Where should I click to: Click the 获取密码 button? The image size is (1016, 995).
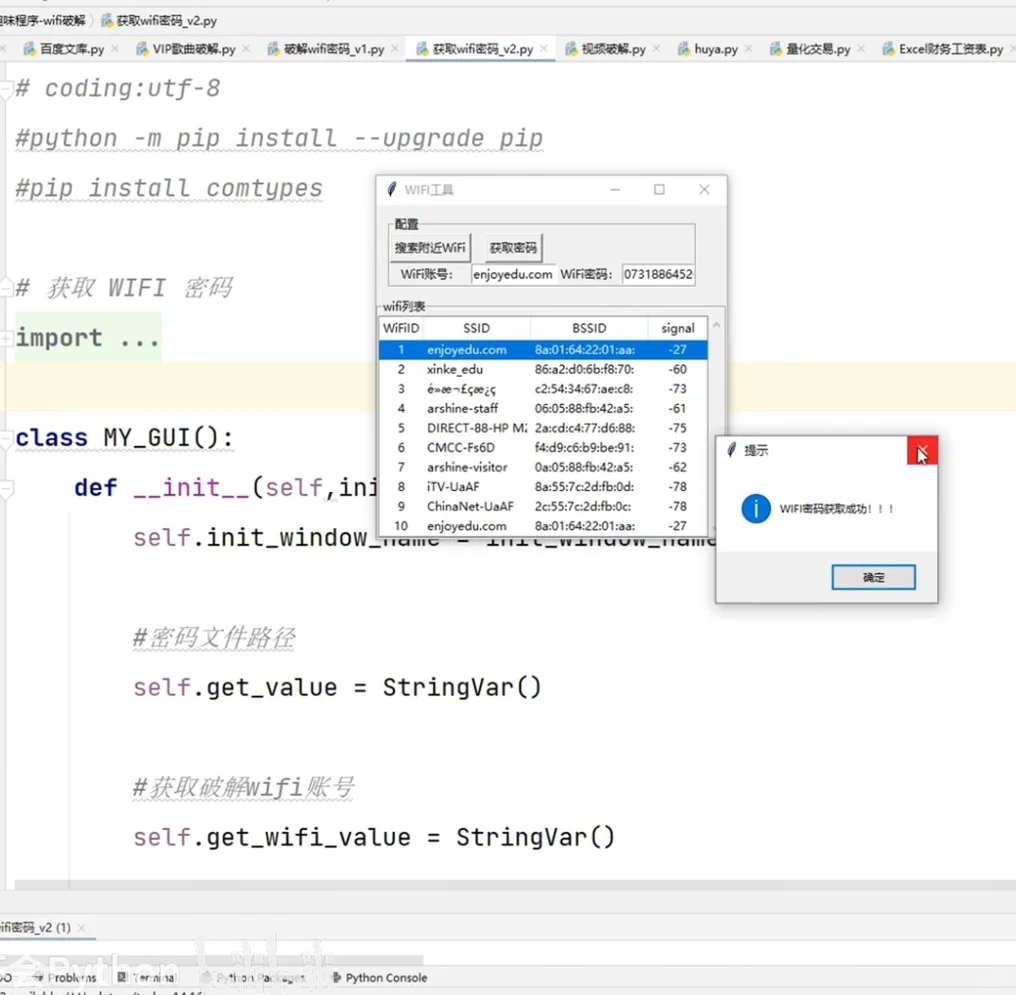coord(513,247)
